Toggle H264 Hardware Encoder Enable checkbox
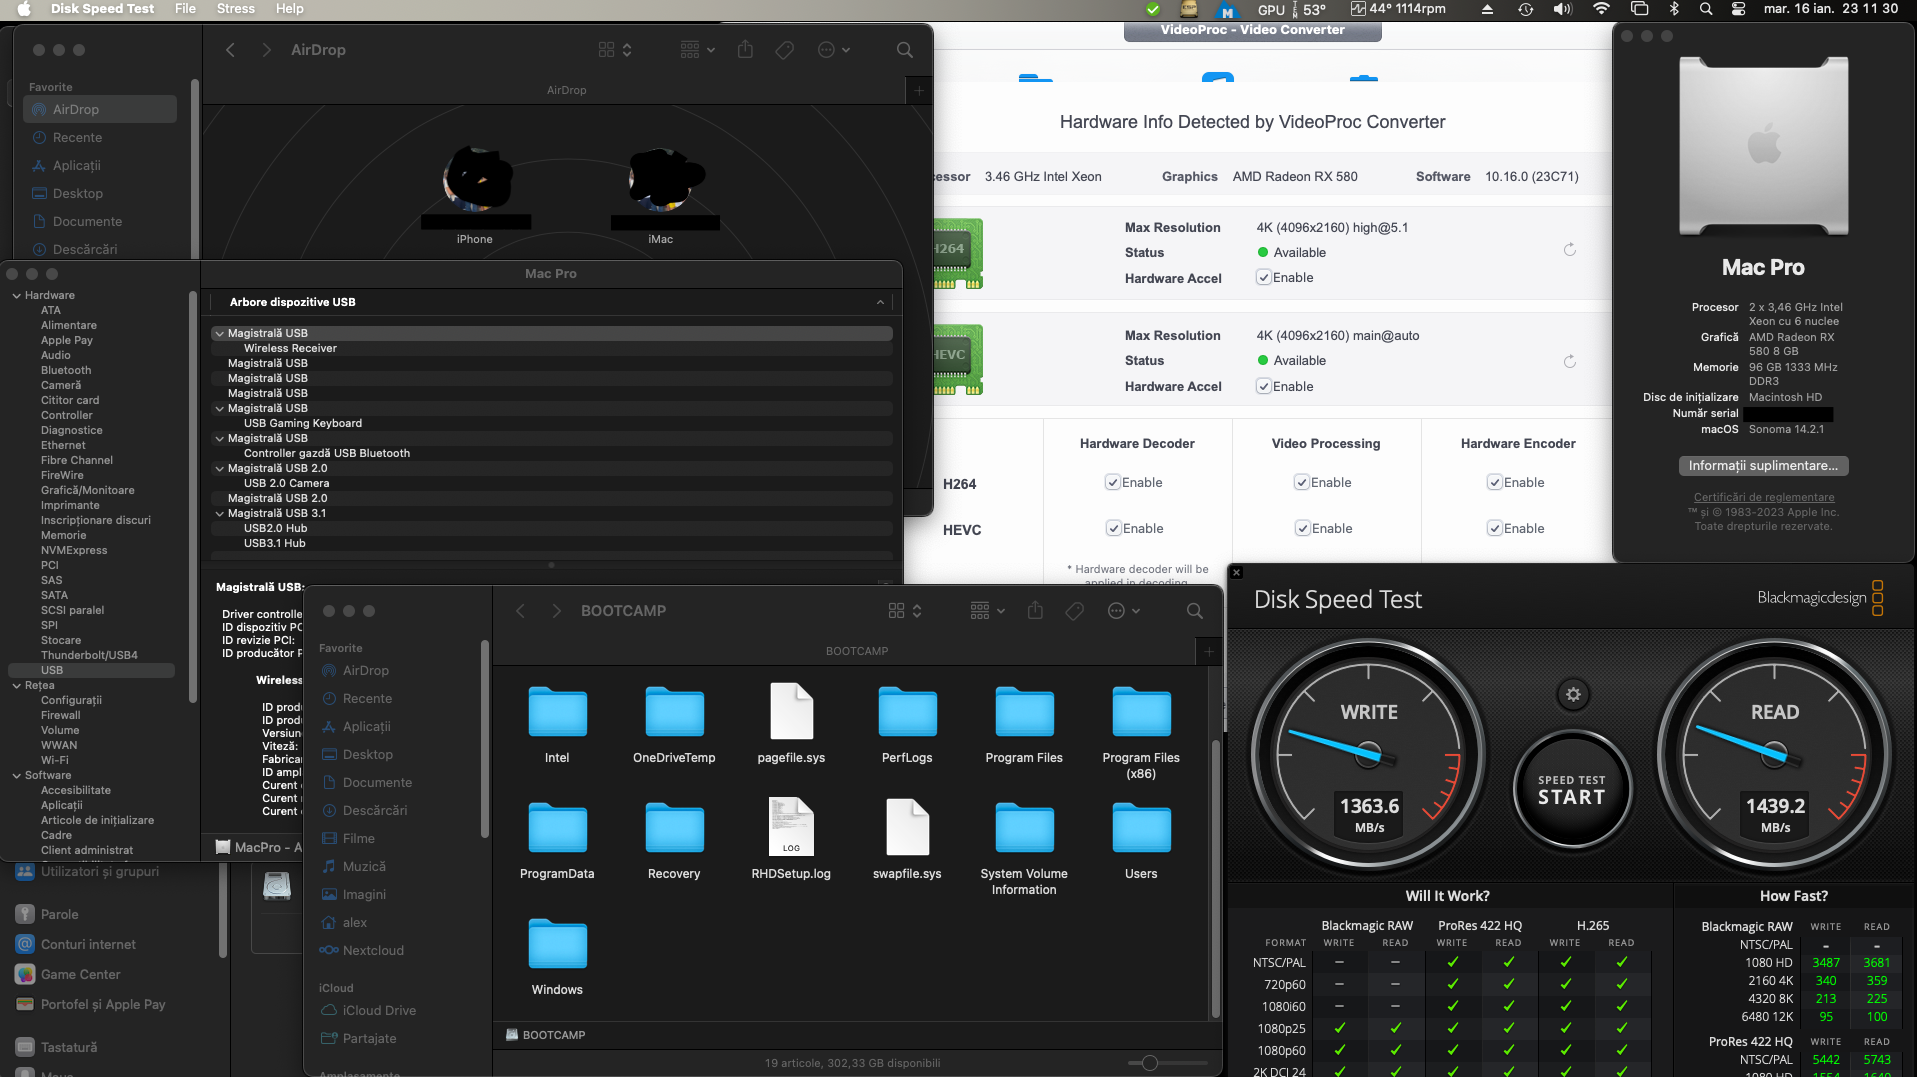 pos(1494,482)
